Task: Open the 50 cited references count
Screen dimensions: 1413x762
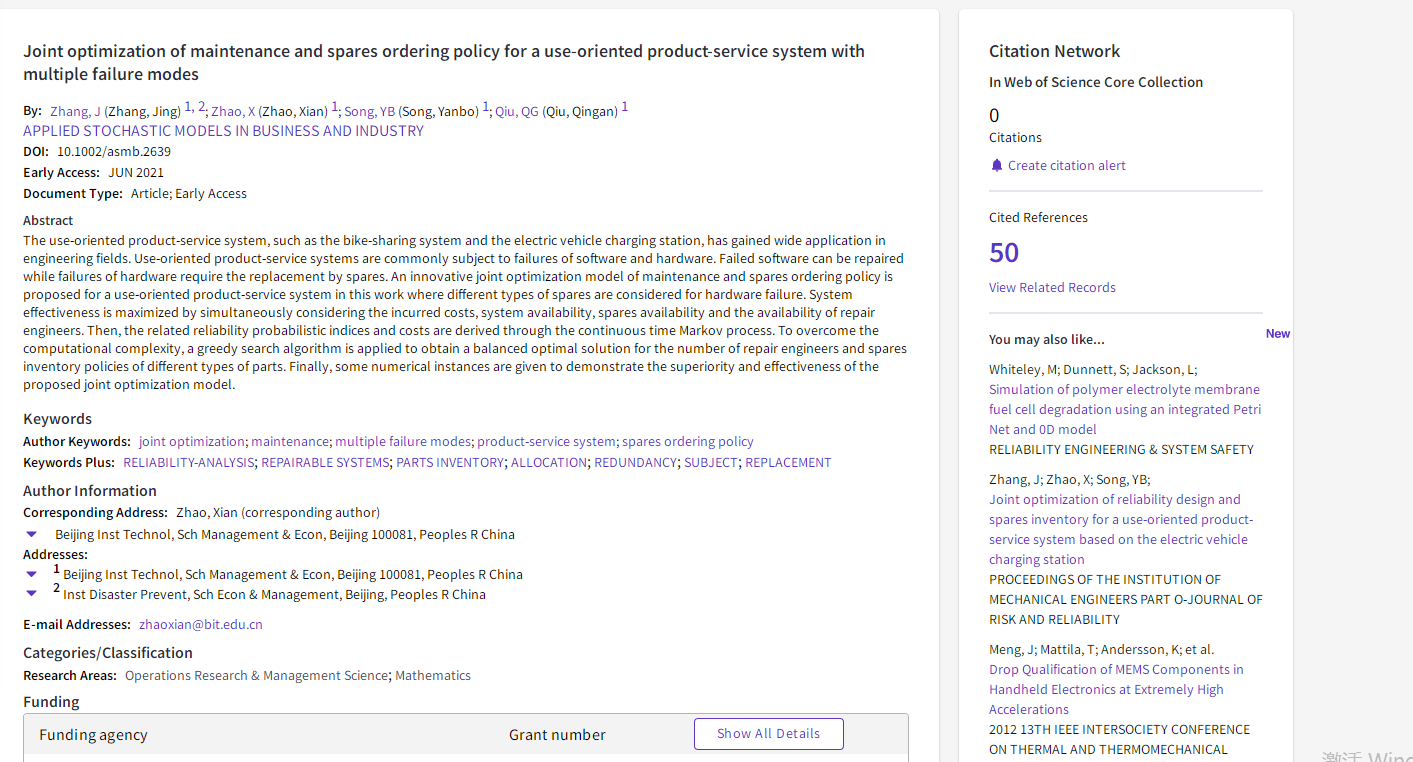Action: 1004,253
